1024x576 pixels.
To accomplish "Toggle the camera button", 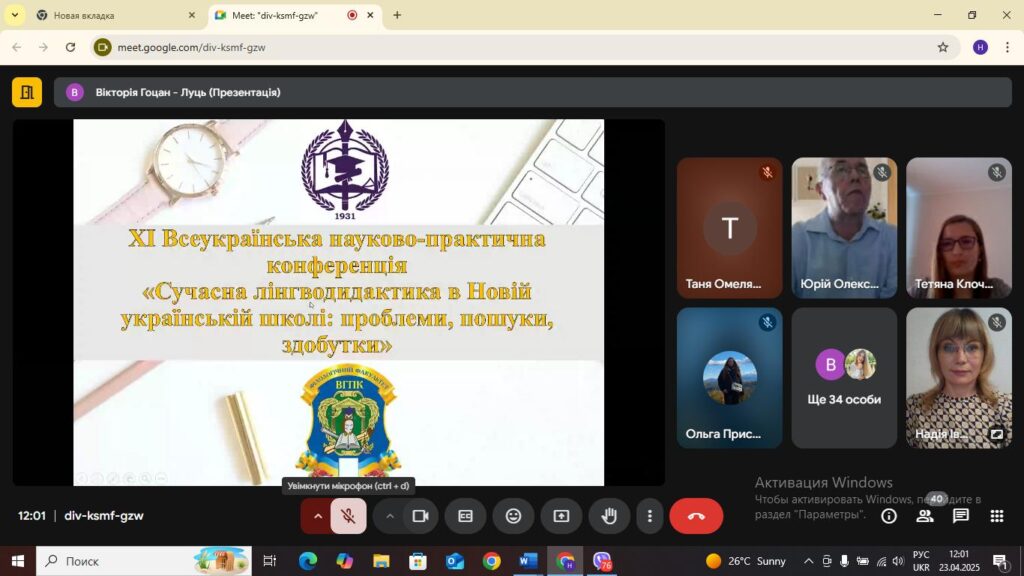I will coord(420,516).
